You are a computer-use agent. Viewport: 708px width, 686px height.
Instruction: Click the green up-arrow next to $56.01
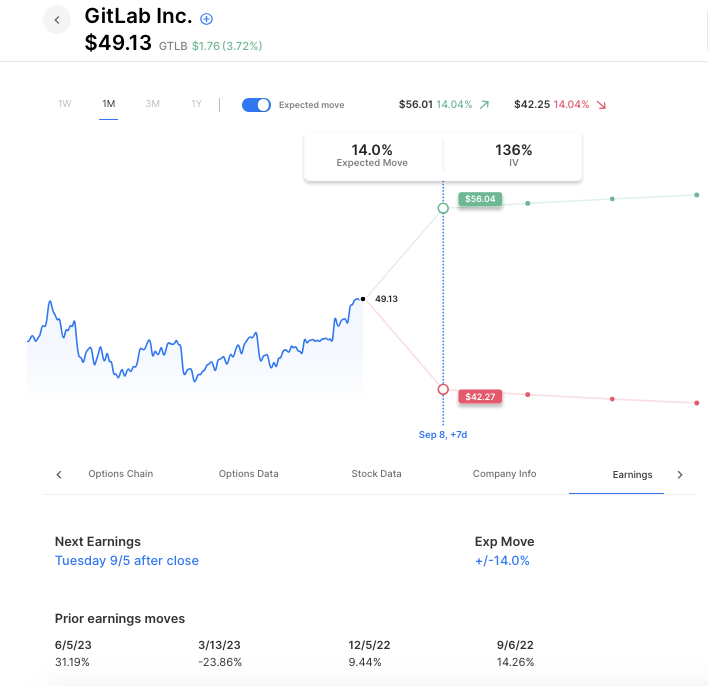pos(485,105)
